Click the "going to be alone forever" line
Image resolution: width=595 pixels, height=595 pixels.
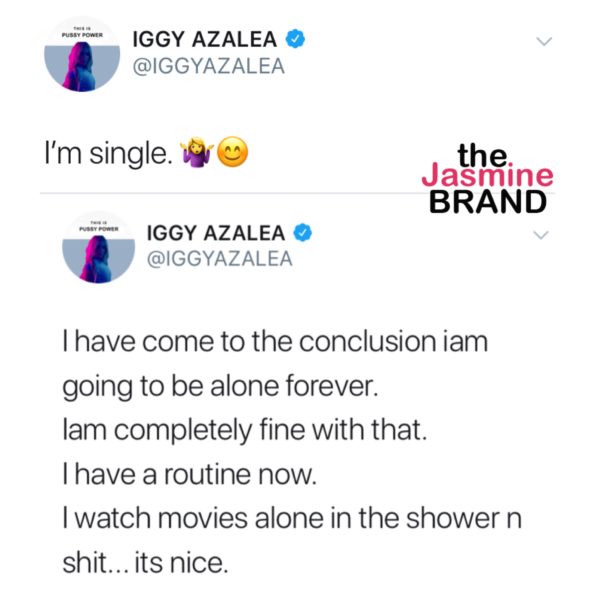point(220,387)
